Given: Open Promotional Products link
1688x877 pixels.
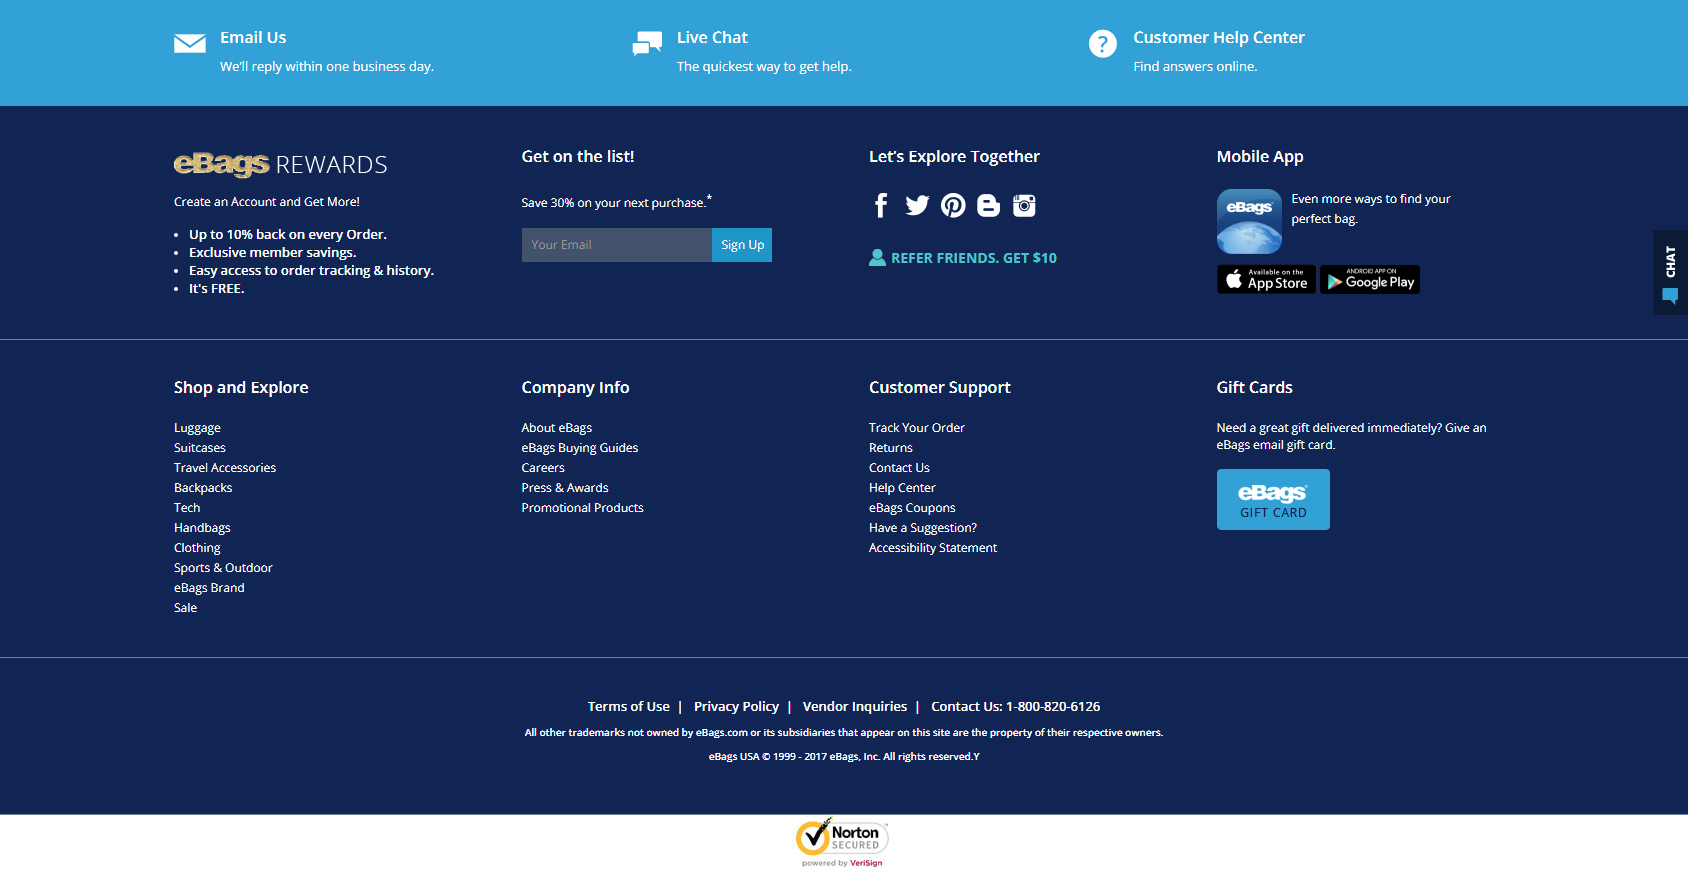Looking at the screenshot, I should click(583, 508).
